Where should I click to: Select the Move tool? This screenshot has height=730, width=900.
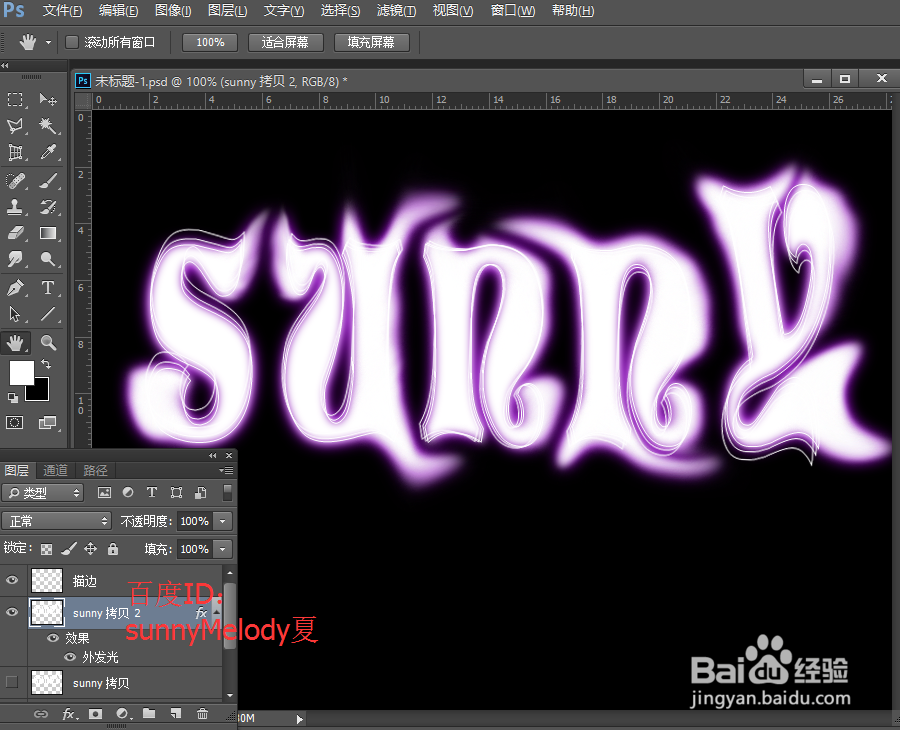[48, 100]
